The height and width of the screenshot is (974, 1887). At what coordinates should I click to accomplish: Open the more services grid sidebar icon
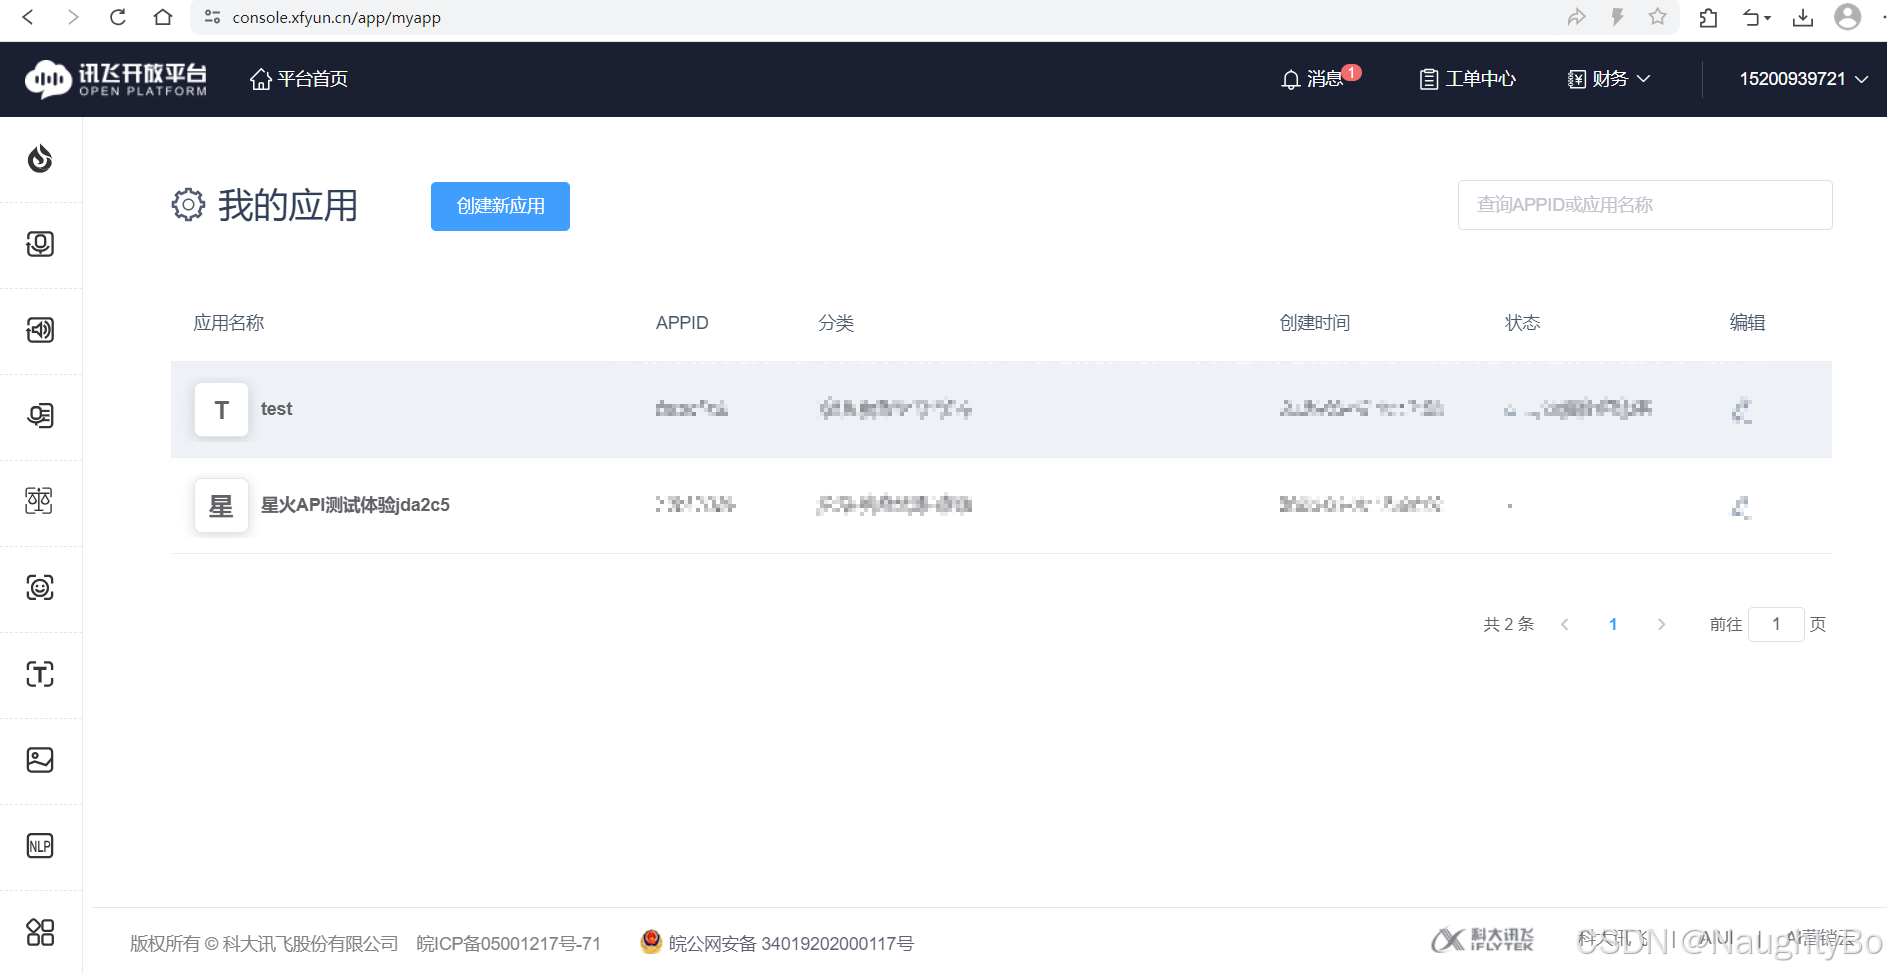click(x=40, y=932)
